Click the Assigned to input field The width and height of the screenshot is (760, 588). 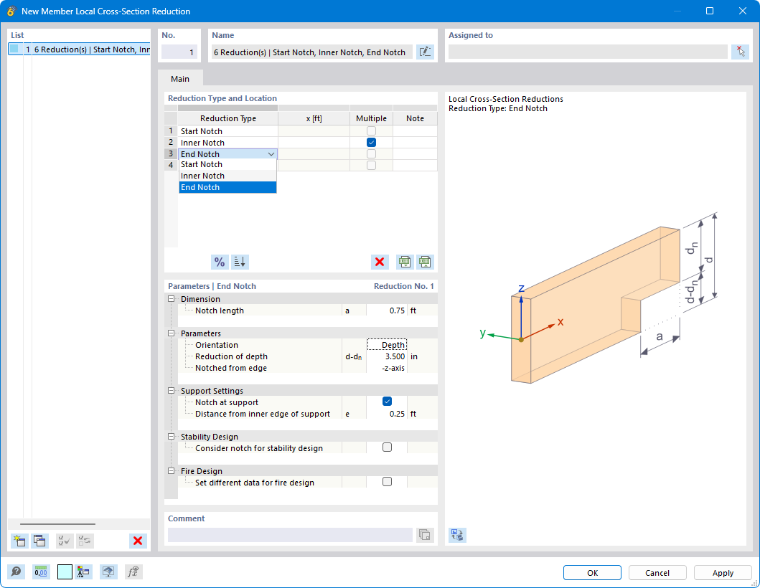coord(588,52)
